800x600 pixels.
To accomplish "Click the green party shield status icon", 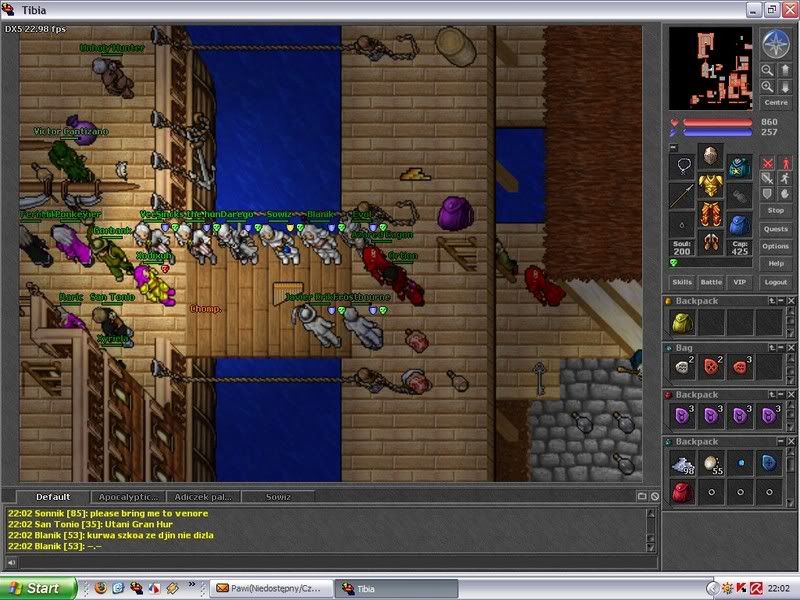I will pos(673,263).
